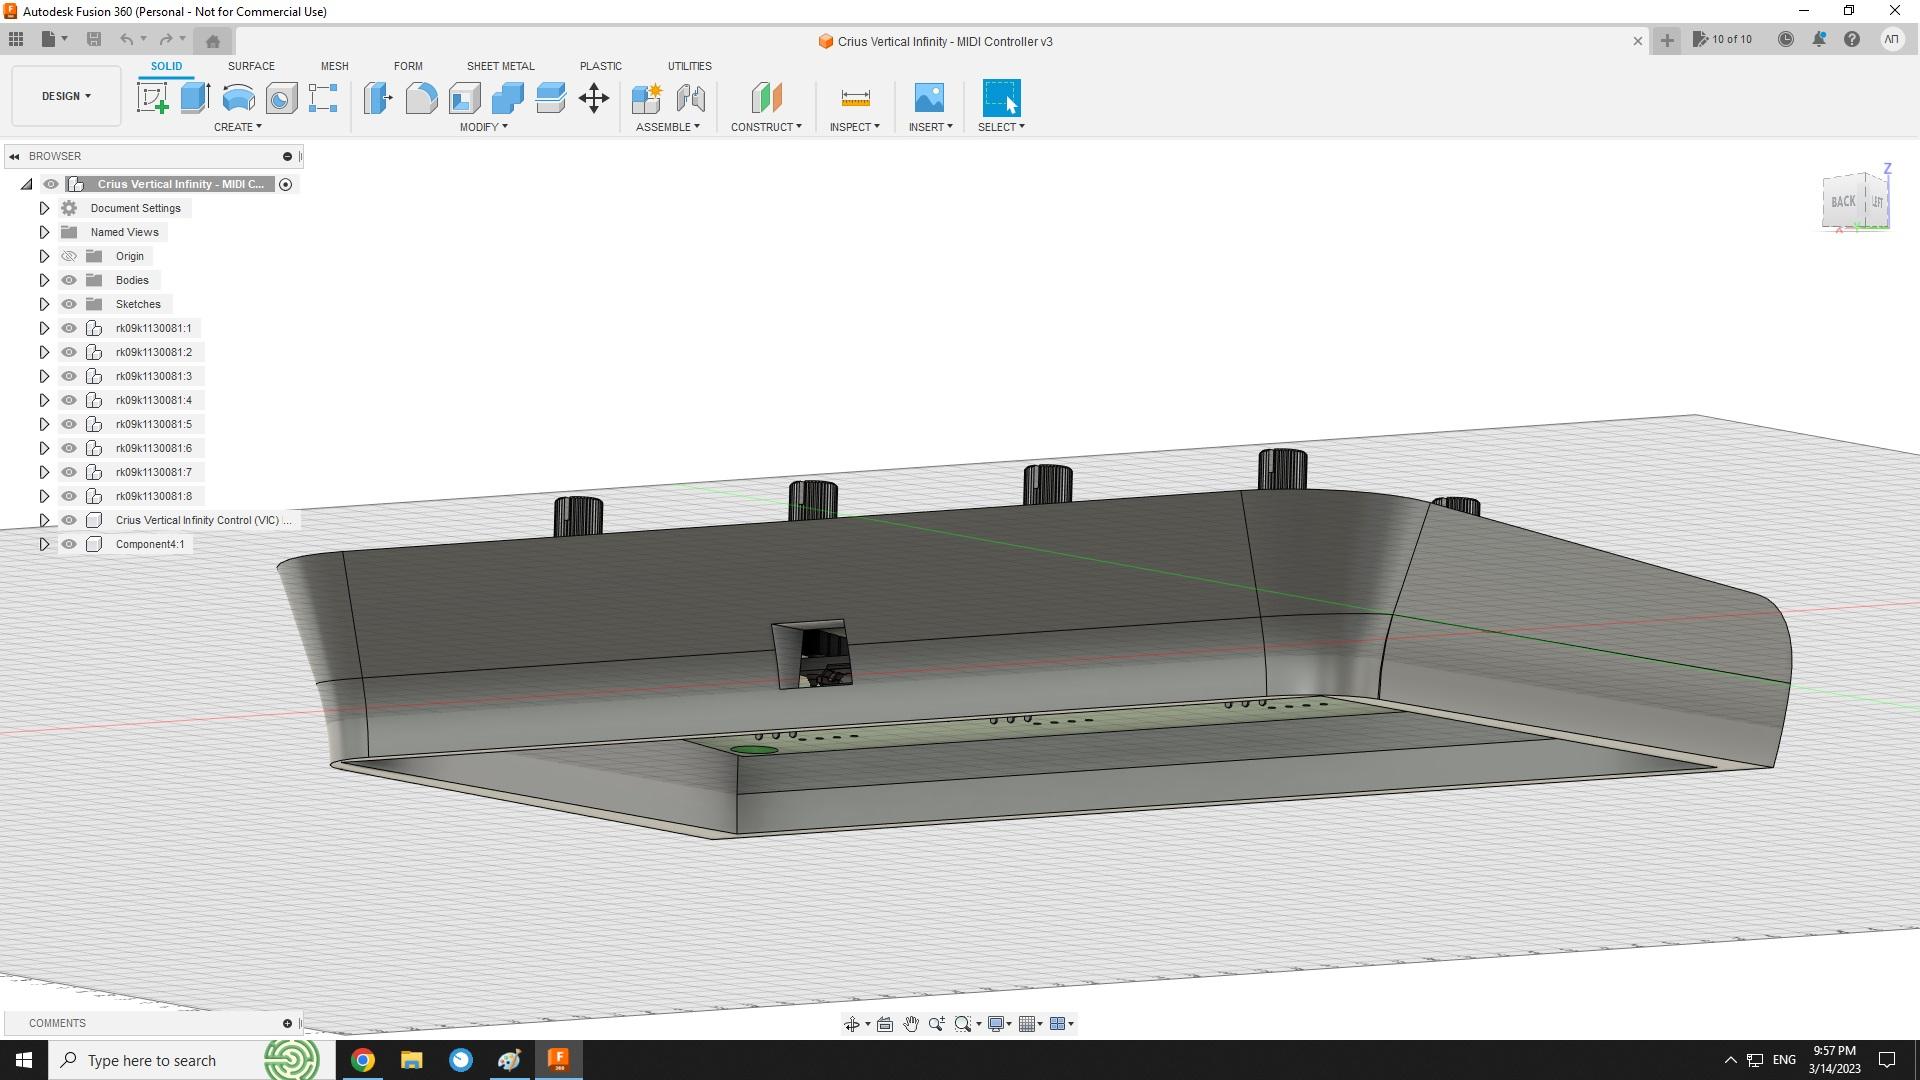Switch to the SURFACE tab
Viewport: 1920px width, 1080px height.
tap(251, 66)
